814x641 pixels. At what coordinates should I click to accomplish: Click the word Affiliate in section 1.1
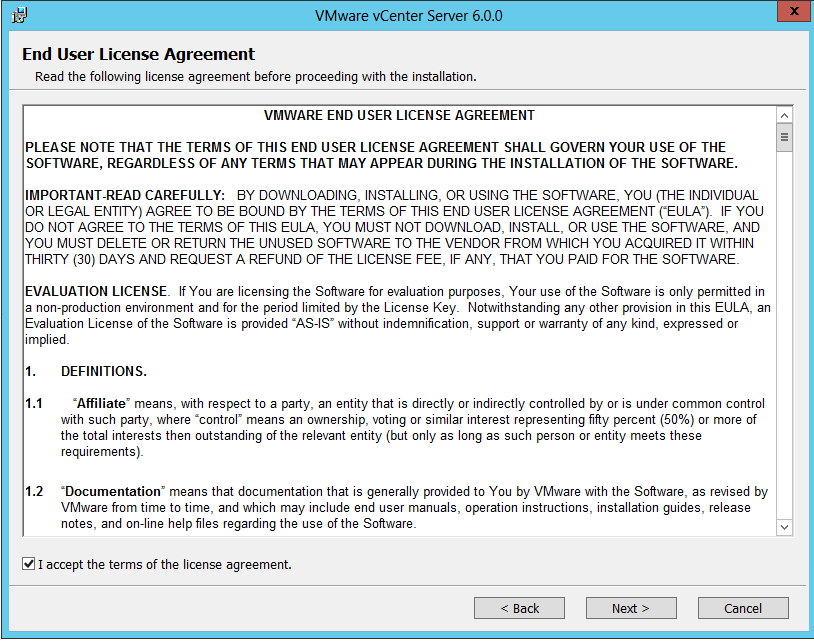(x=101, y=403)
